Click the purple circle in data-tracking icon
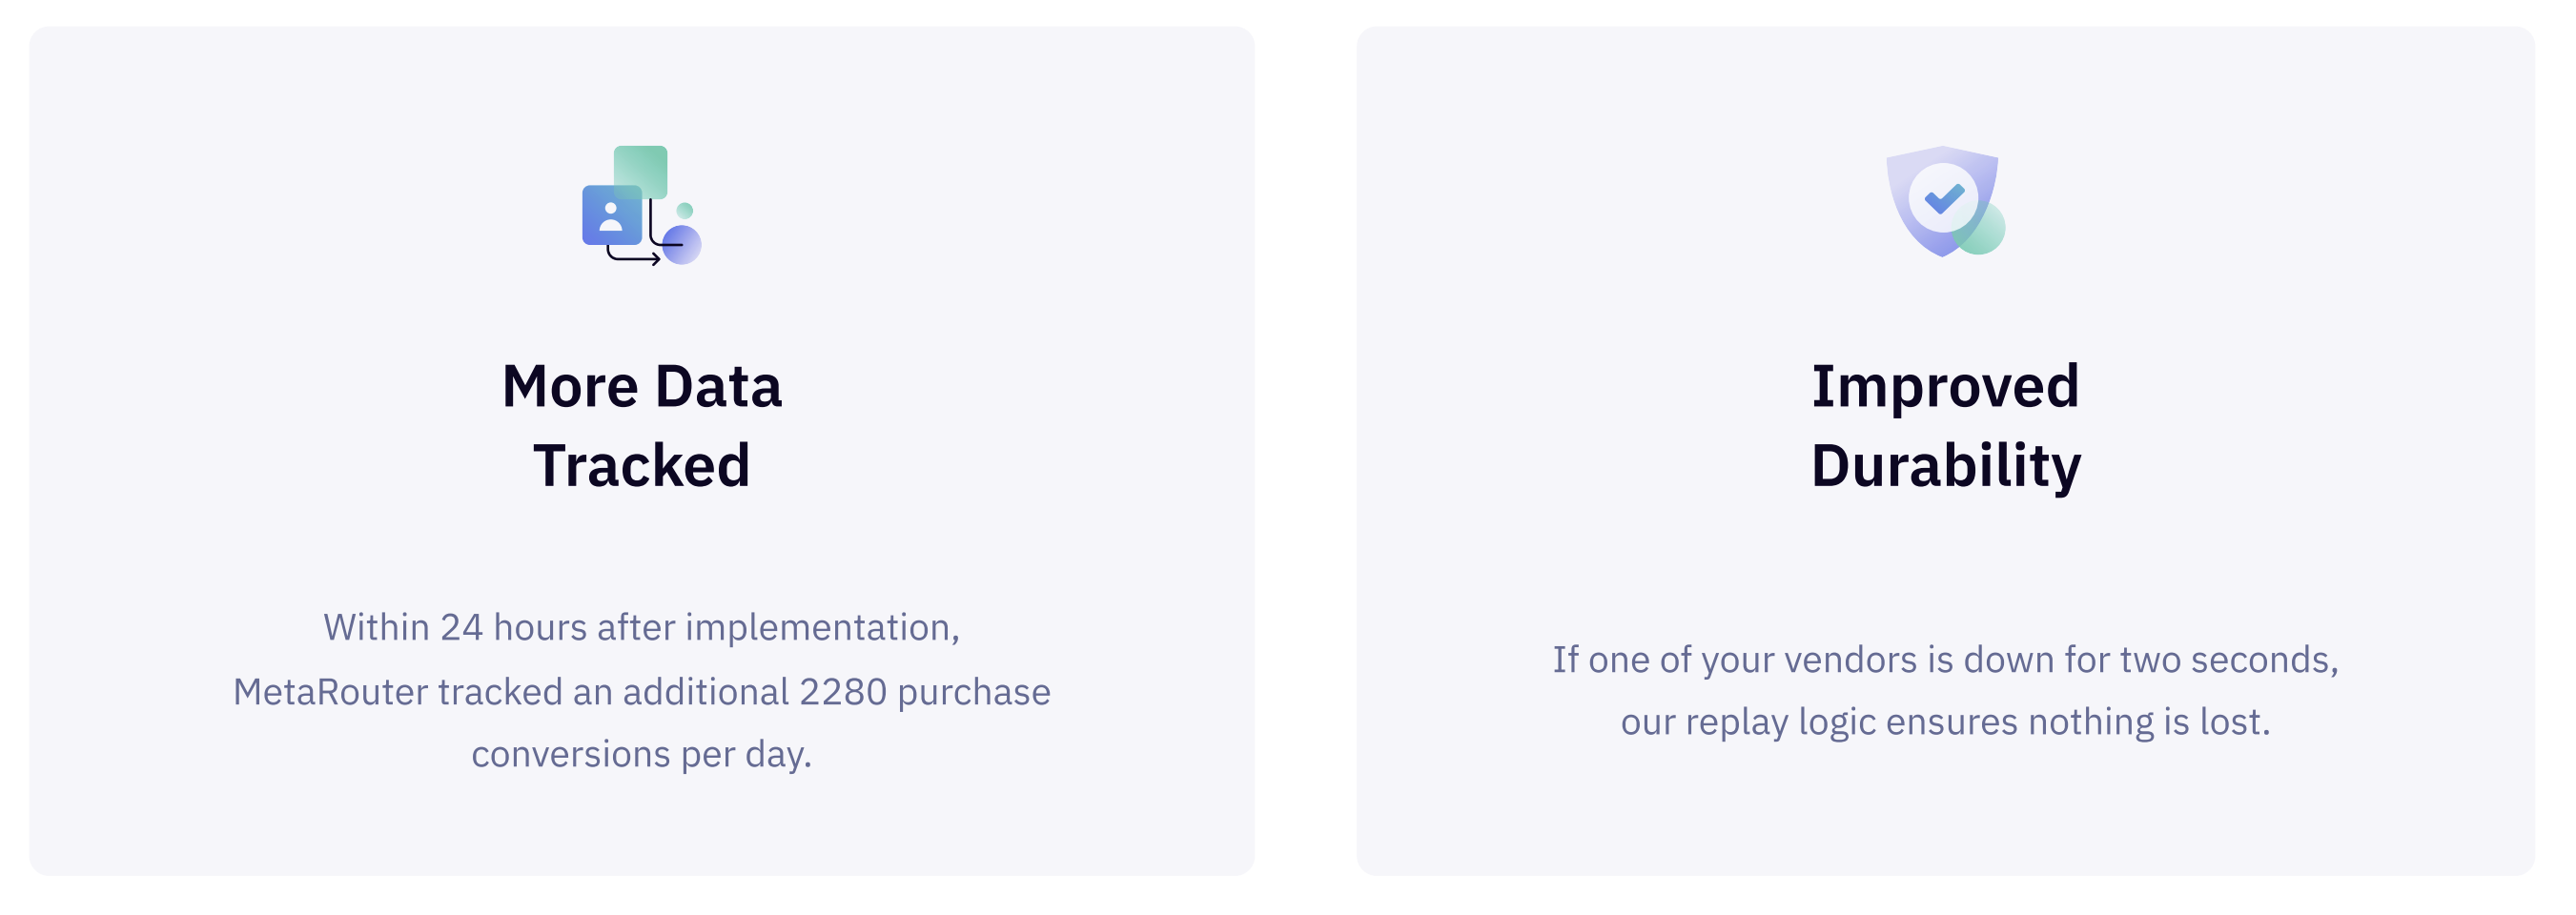 coord(682,245)
